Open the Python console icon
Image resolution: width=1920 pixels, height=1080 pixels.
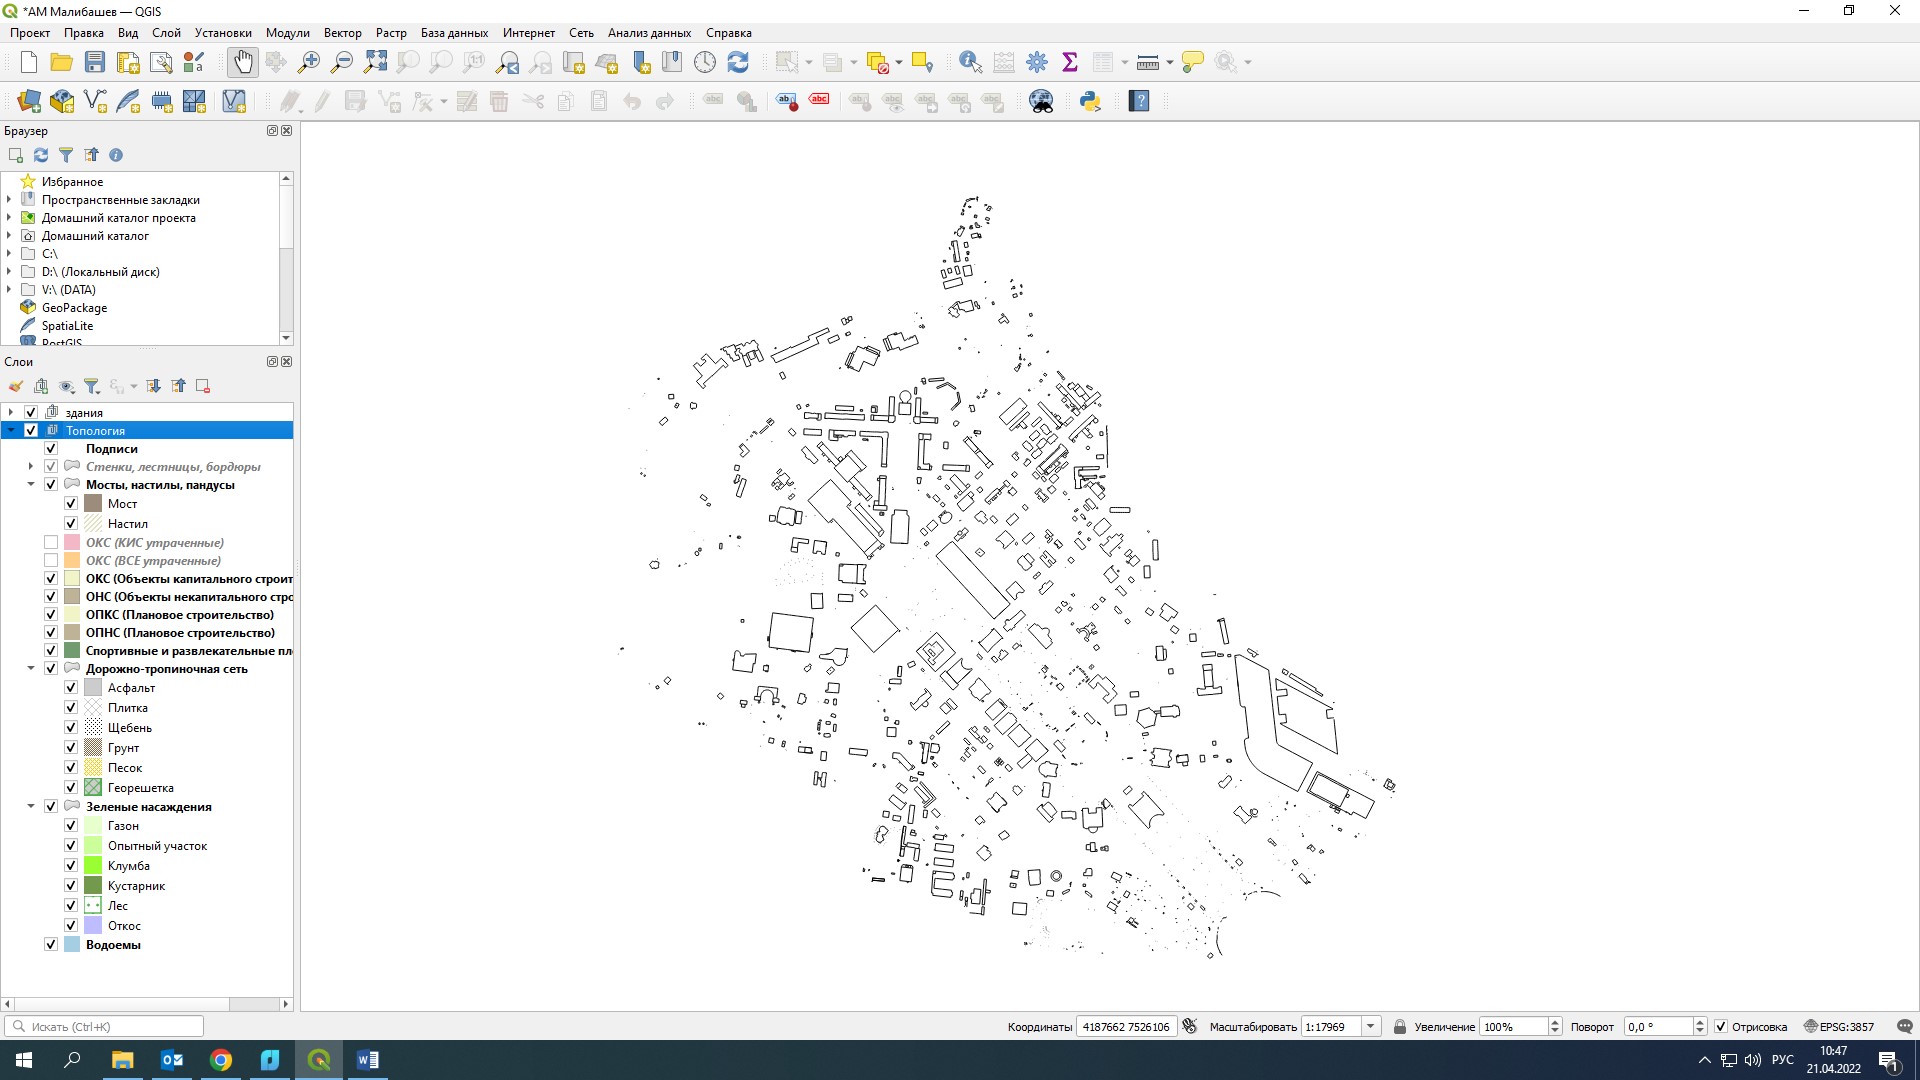[x=1090, y=101]
